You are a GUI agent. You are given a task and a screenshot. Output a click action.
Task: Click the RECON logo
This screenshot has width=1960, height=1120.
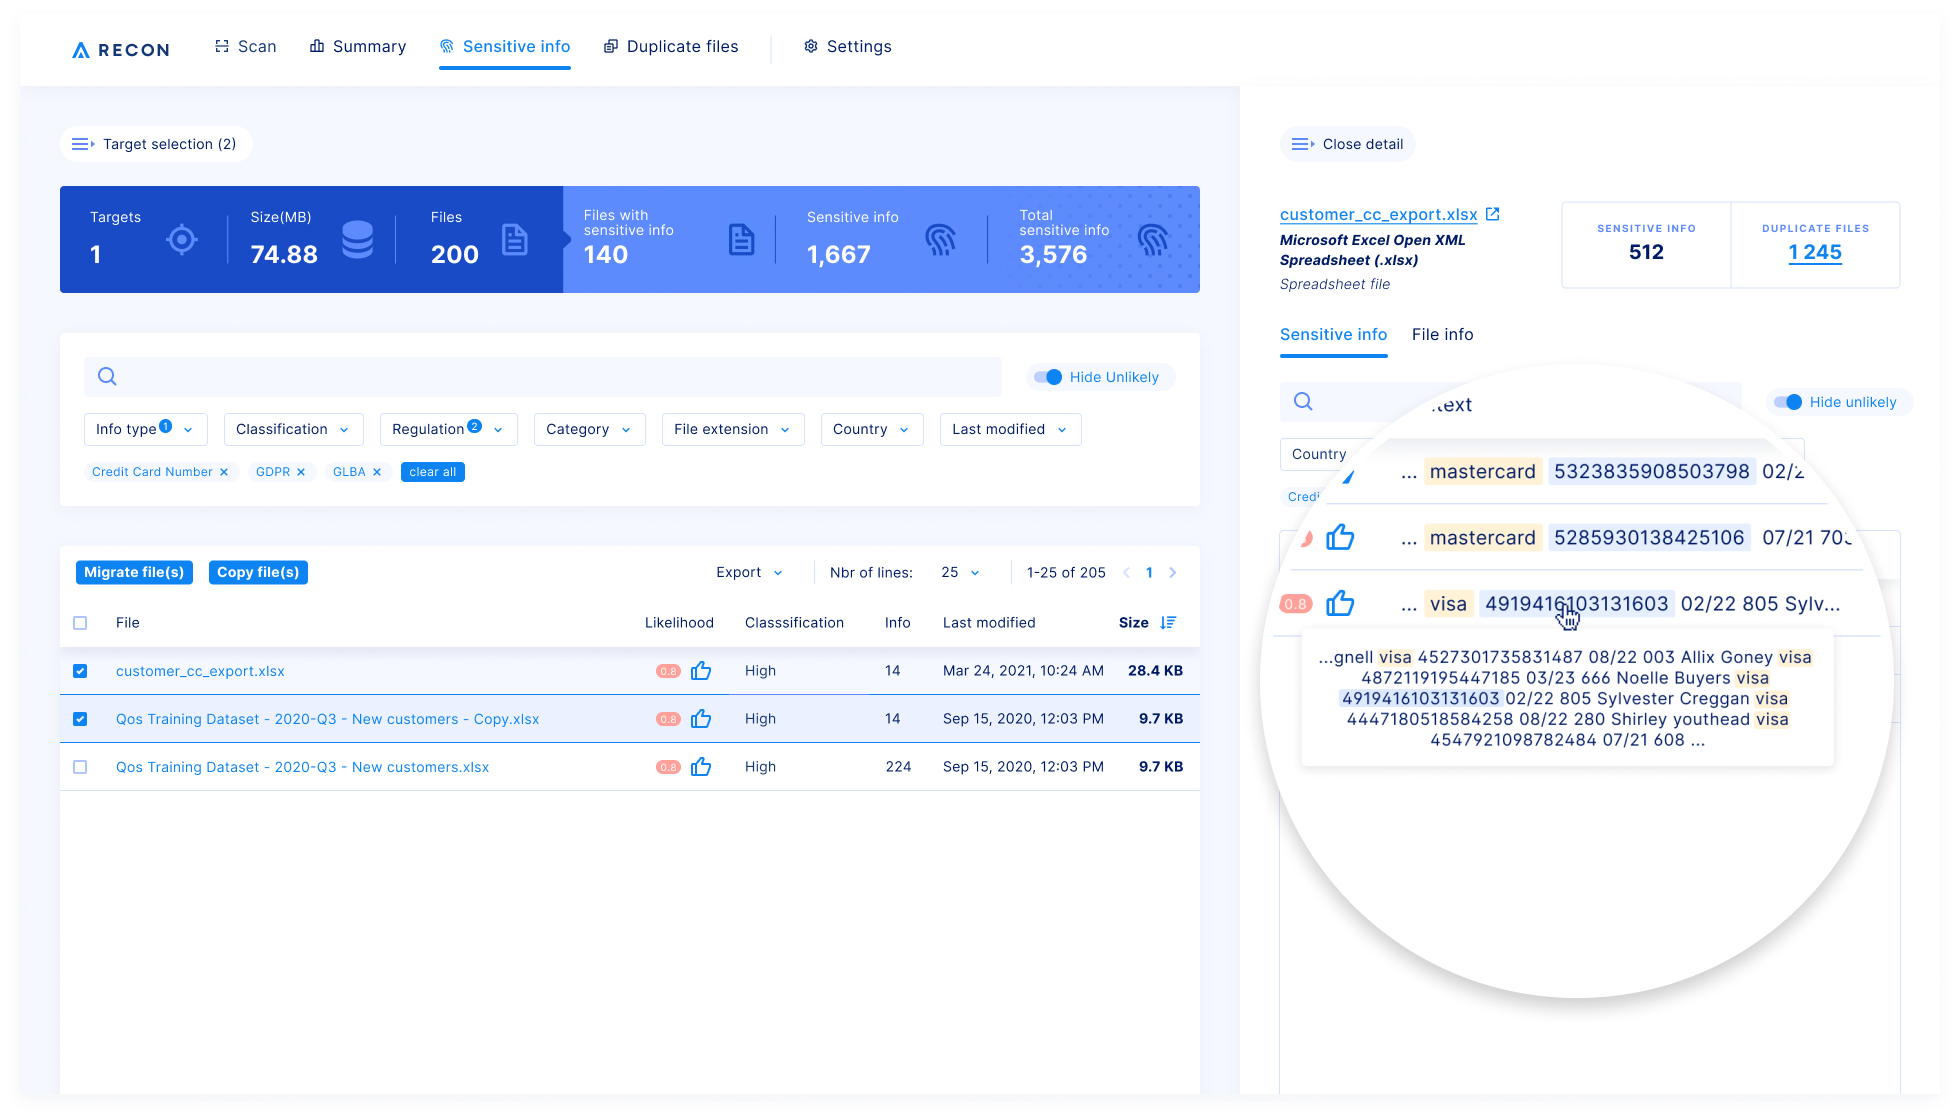121,49
